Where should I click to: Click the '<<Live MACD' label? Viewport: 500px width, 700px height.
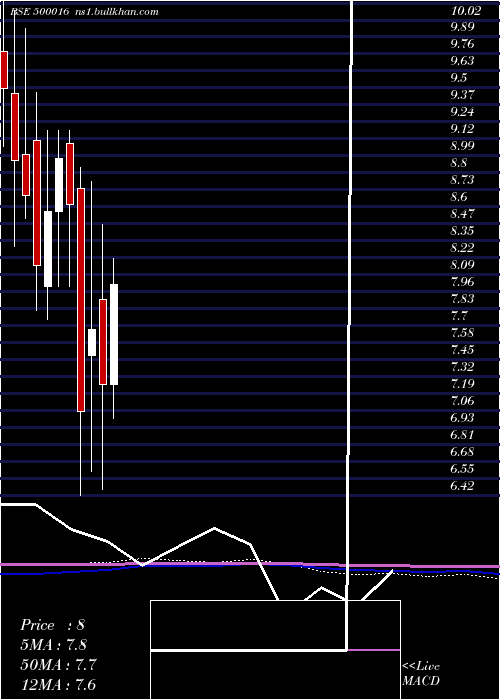pyautogui.click(x=421, y=674)
